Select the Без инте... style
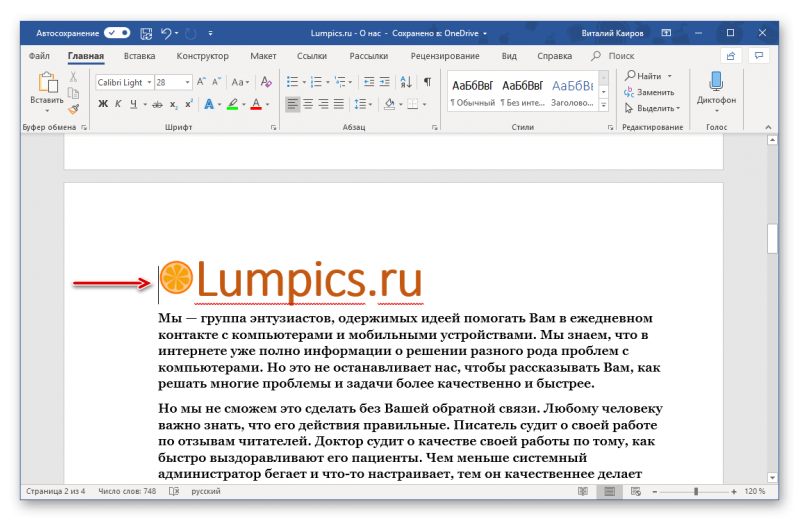 pyautogui.click(x=522, y=93)
